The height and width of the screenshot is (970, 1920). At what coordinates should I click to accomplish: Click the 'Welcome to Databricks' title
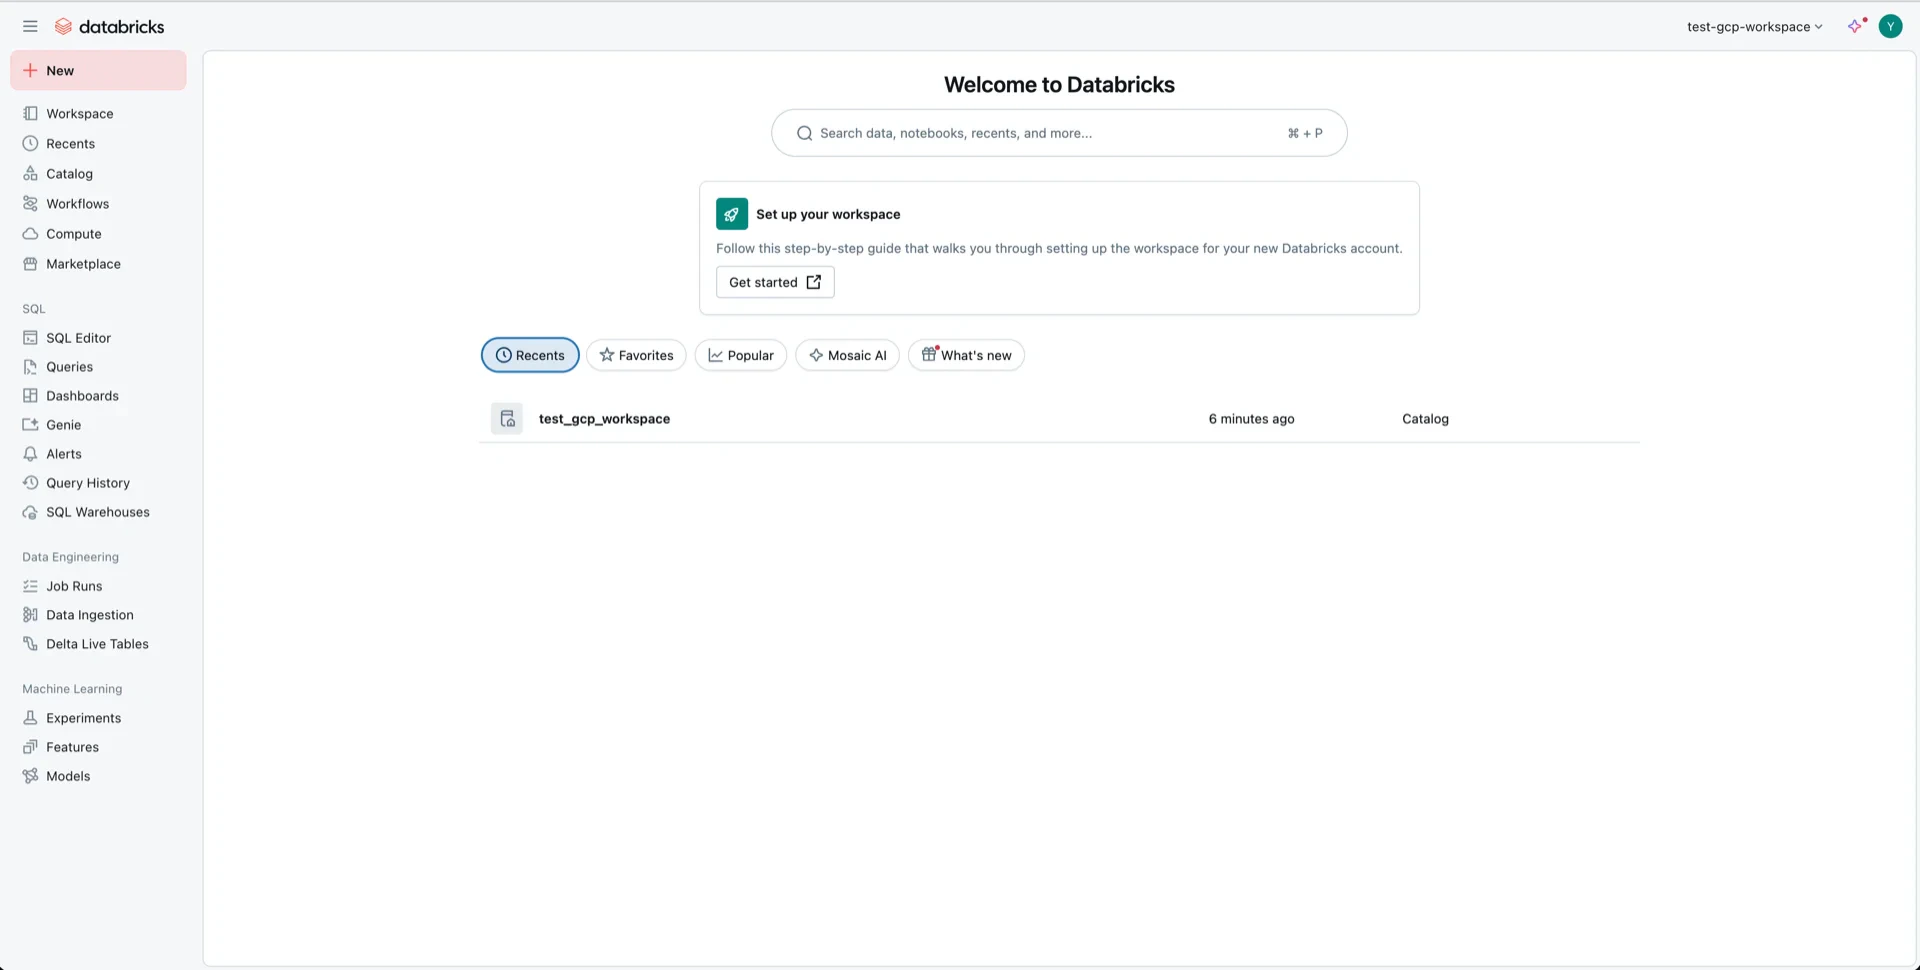[x=1059, y=85]
